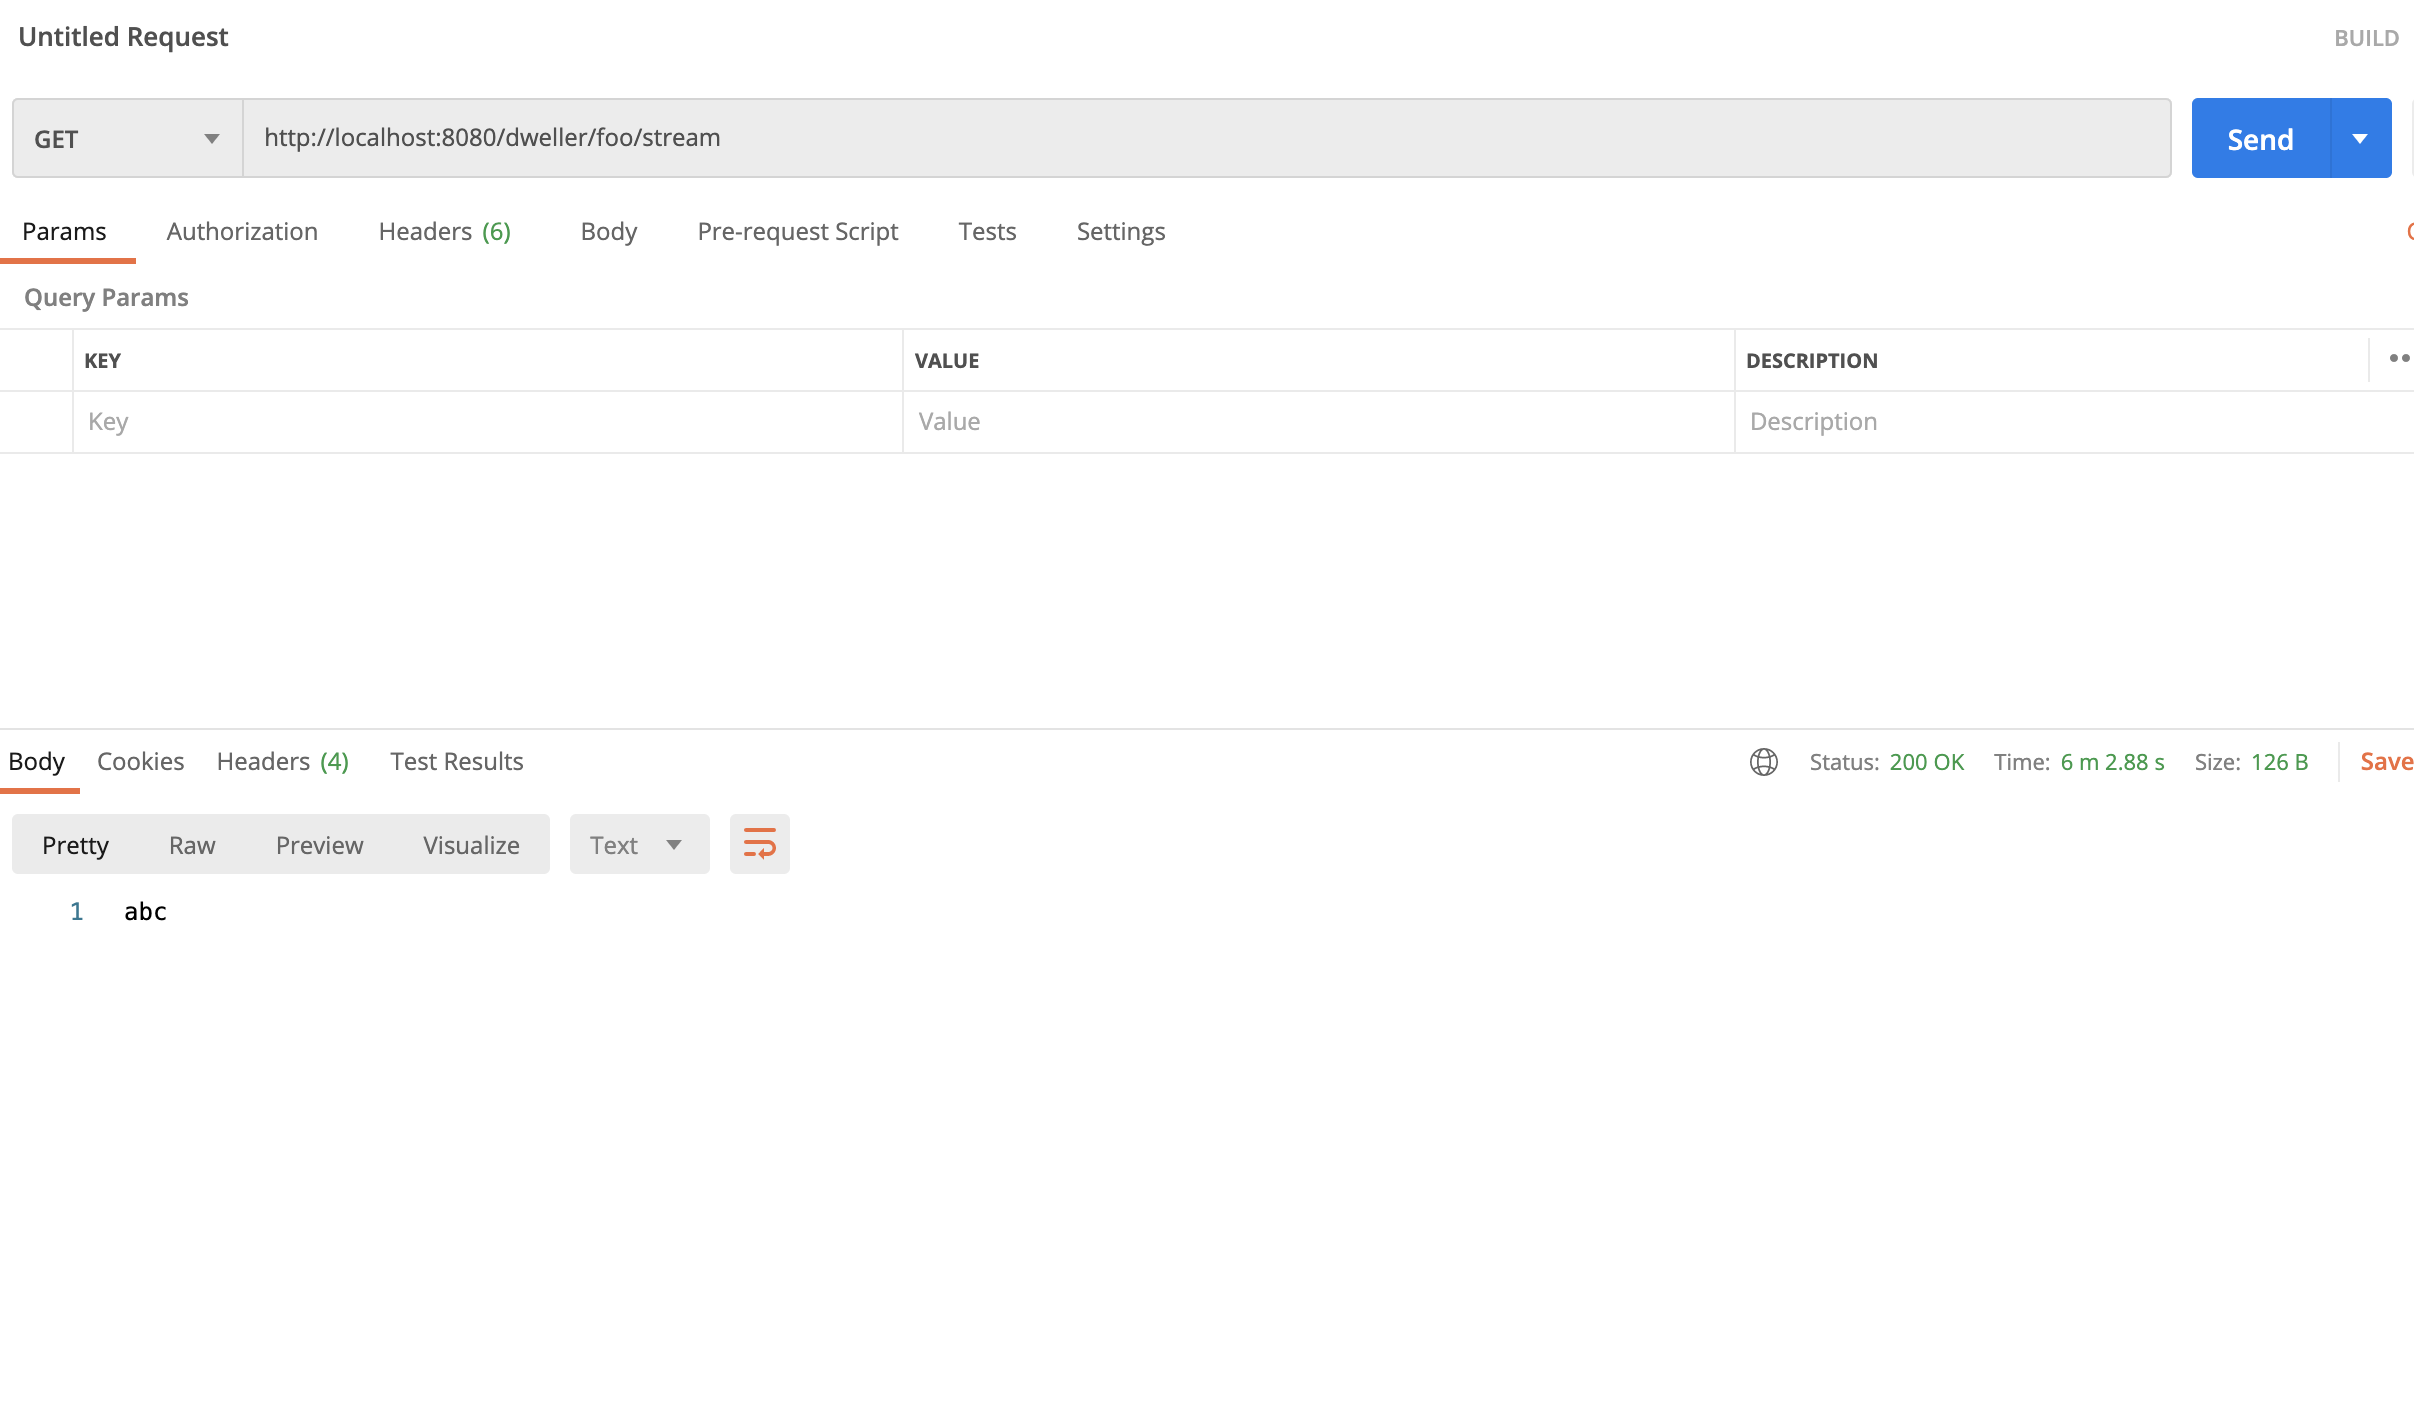This screenshot has width=2414, height=1410.
Task: Switch to Raw response view
Action: [190, 844]
